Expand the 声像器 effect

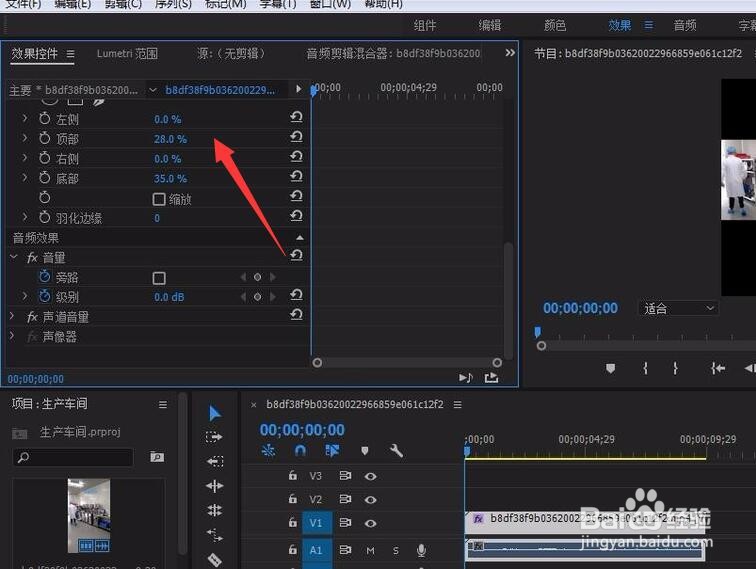click(13, 336)
